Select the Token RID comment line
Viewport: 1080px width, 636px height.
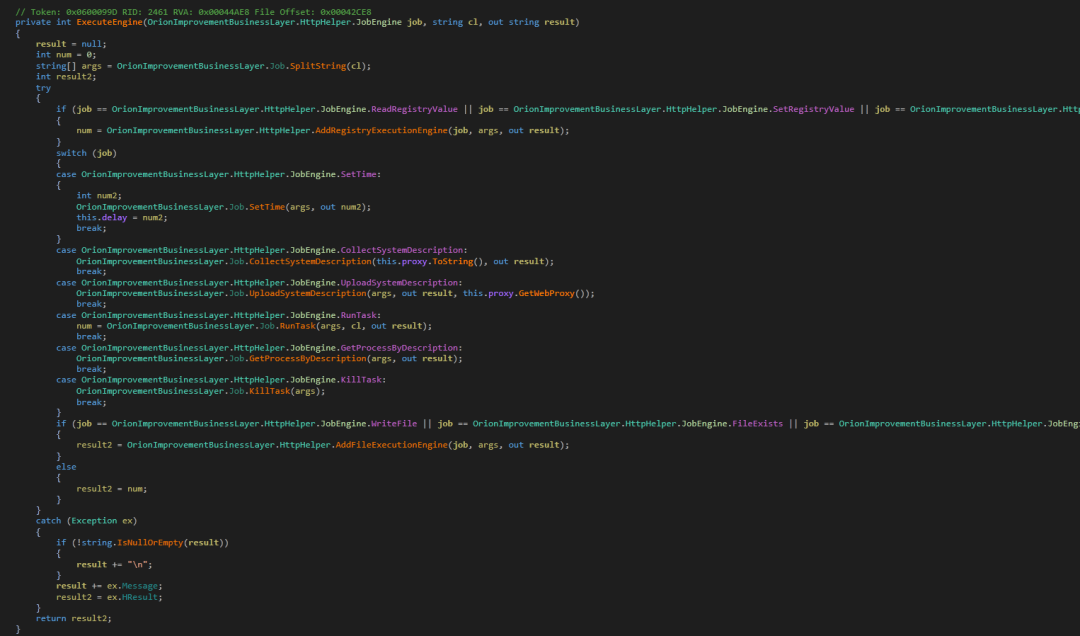click(x=194, y=12)
